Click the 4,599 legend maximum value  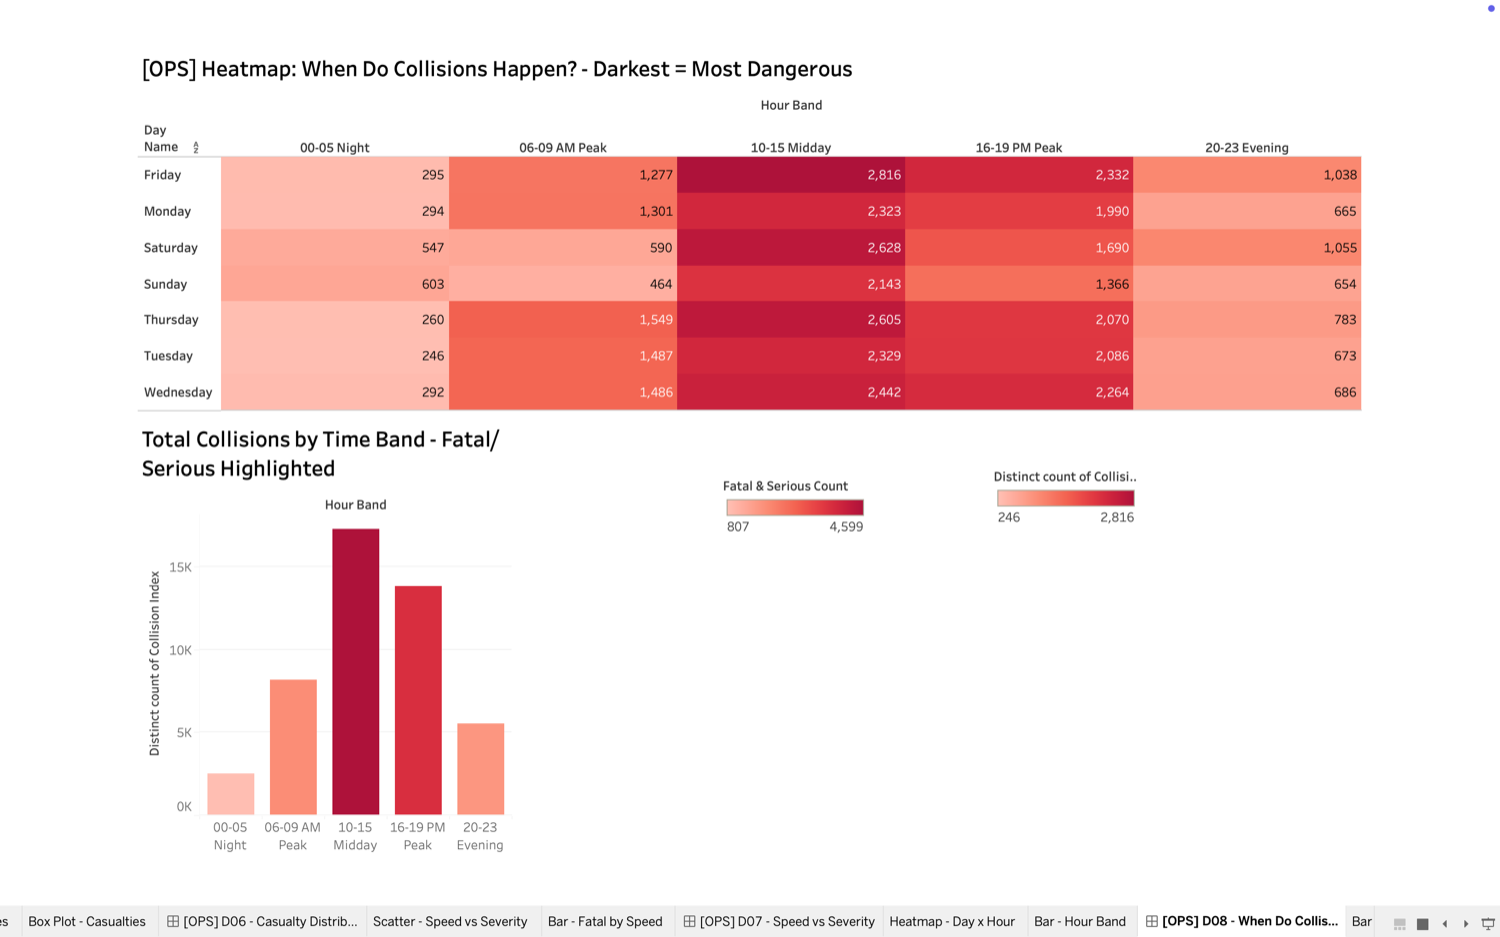tap(846, 526)
